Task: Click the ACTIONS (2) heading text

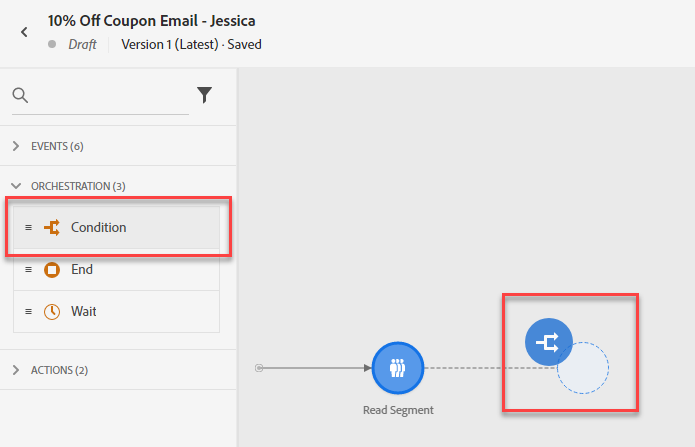Action: 59,370
